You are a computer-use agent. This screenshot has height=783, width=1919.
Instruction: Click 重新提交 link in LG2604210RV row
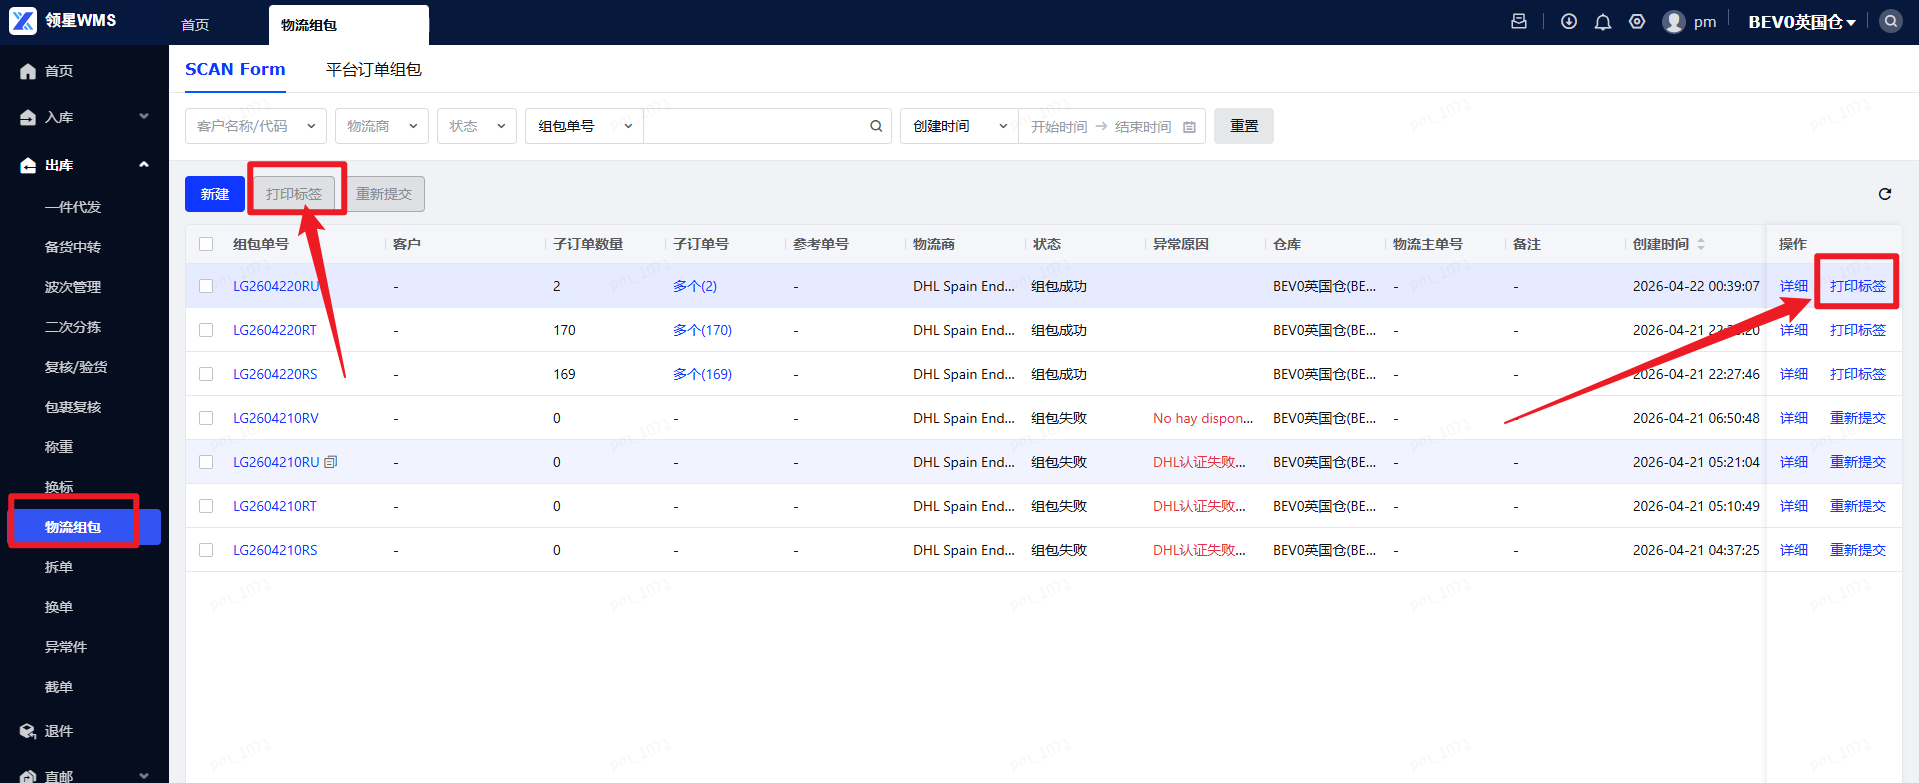[1858, 418]
